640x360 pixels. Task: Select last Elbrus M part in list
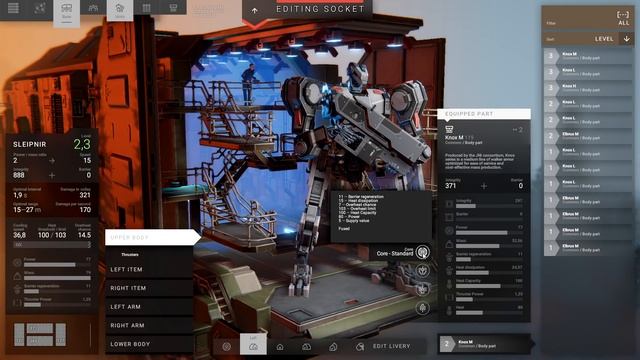[x=588, y=248]
